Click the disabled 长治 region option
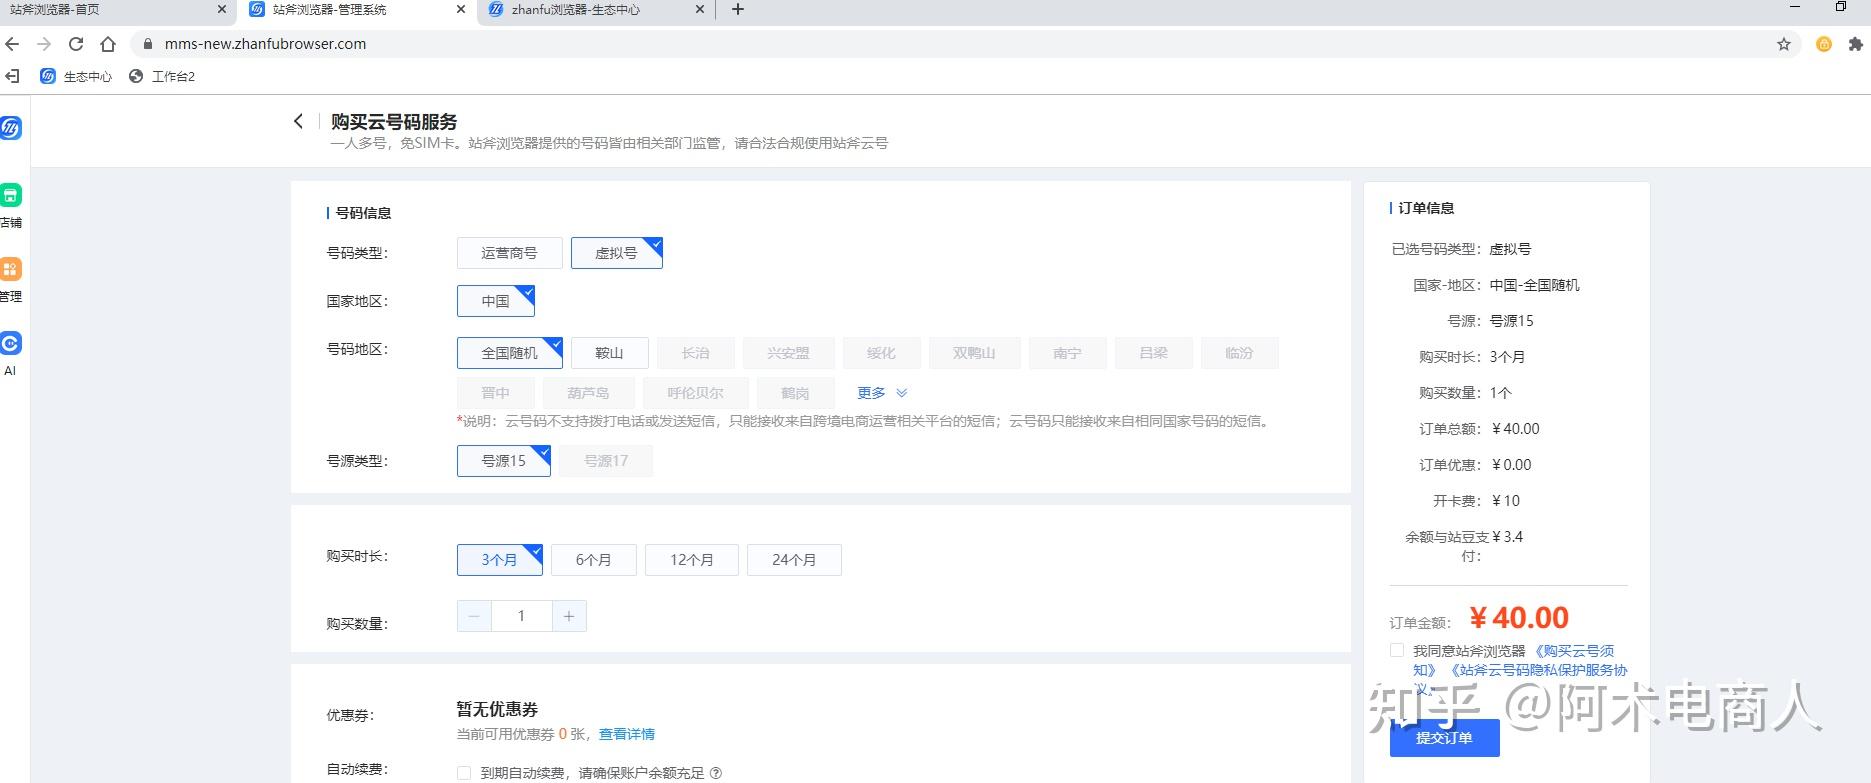This screenshot has width=1871, height=783. [x=695, y=353]
